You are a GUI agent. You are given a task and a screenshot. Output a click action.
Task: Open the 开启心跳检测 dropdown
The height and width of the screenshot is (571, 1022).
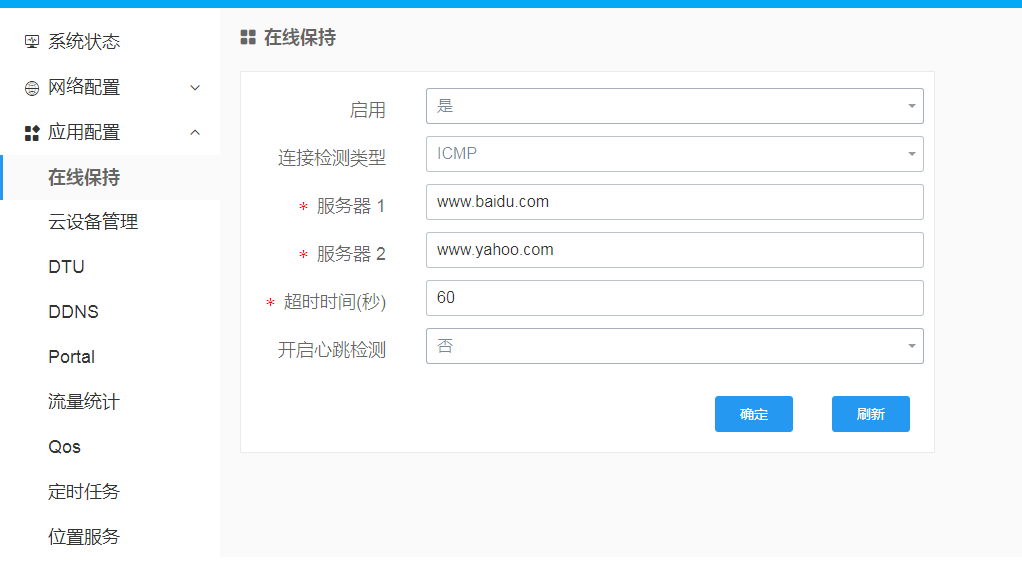(674, 346)
